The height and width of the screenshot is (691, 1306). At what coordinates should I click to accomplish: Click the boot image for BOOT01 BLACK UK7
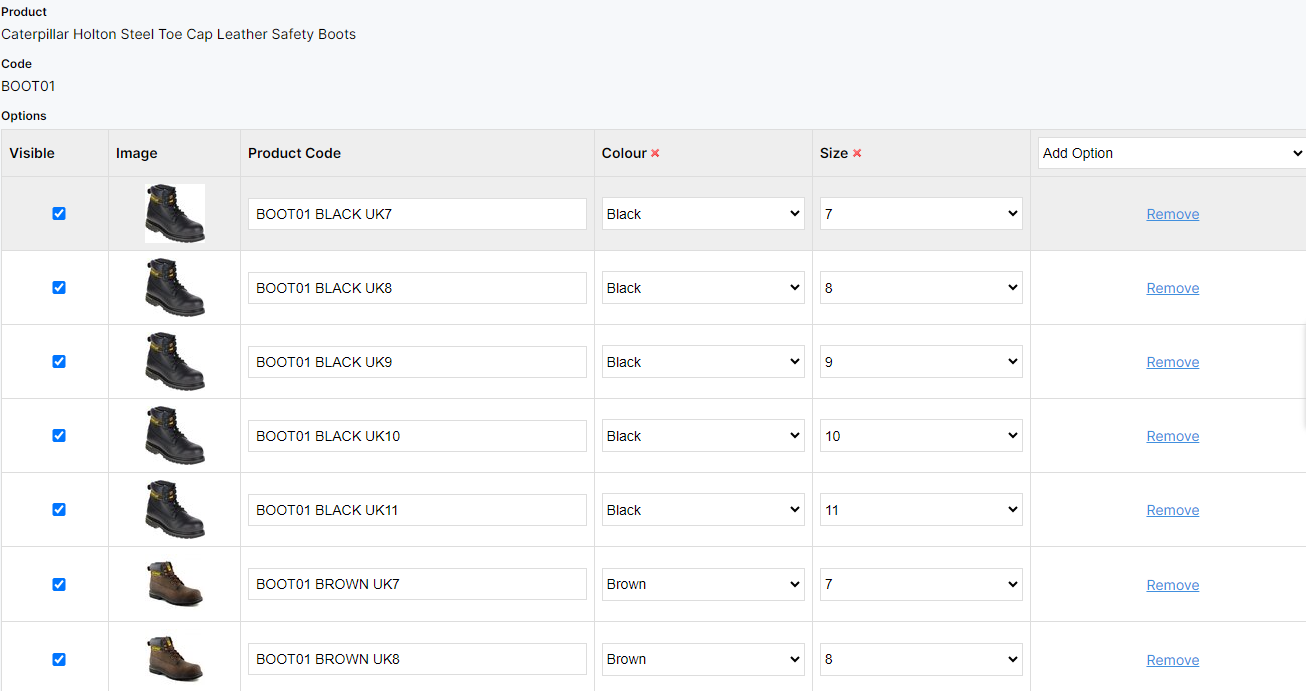(x=174, y=214)
